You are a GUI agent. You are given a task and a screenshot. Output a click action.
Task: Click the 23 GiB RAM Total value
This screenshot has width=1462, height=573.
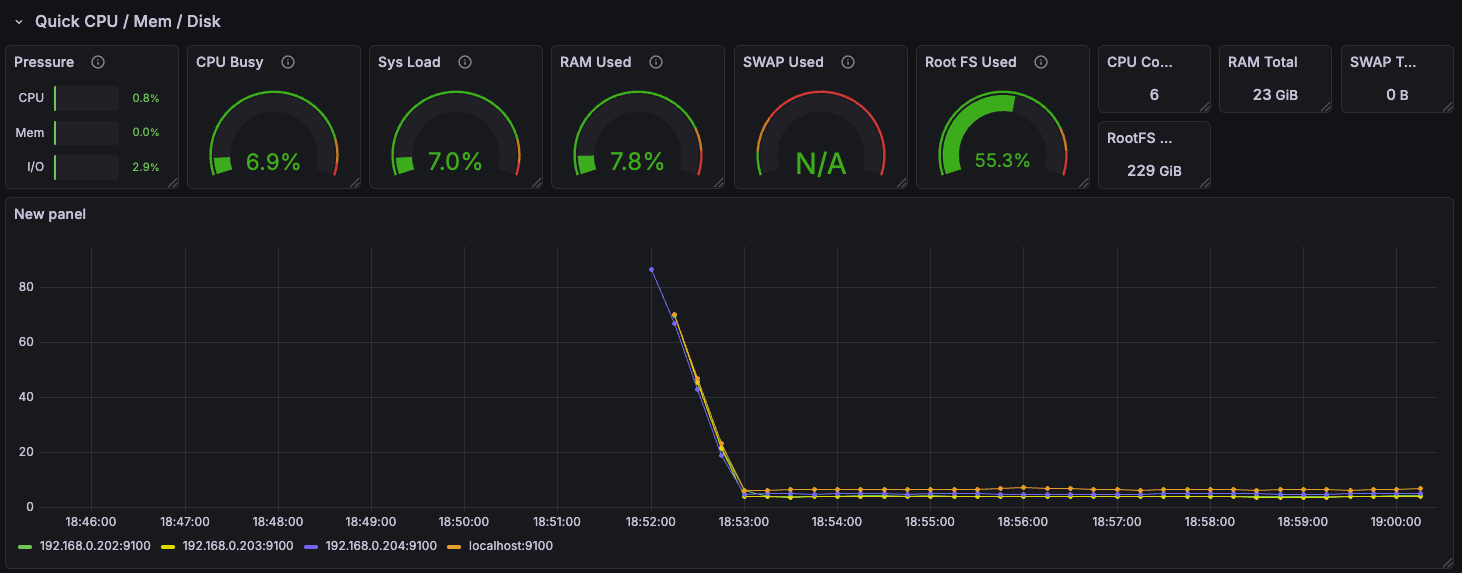1275,94
